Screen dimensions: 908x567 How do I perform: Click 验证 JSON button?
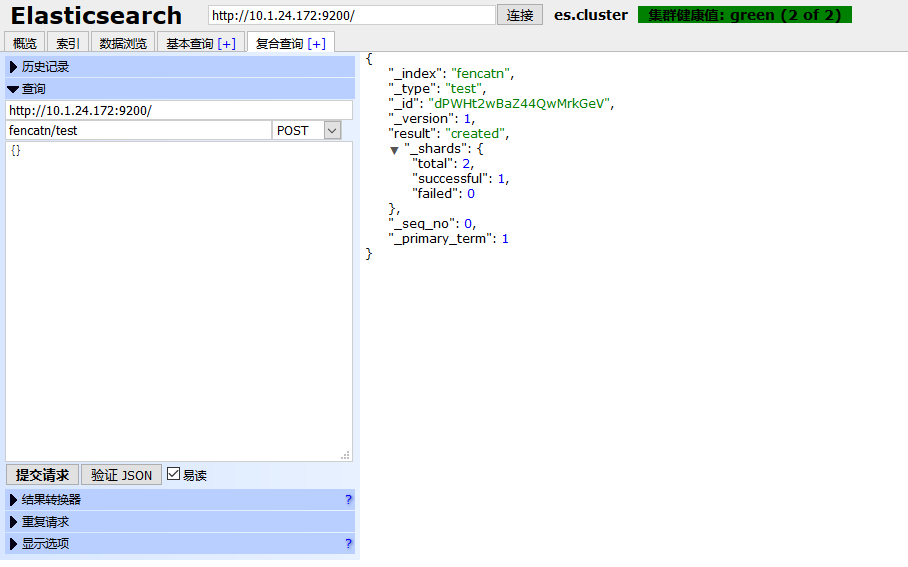click(121, 475)
